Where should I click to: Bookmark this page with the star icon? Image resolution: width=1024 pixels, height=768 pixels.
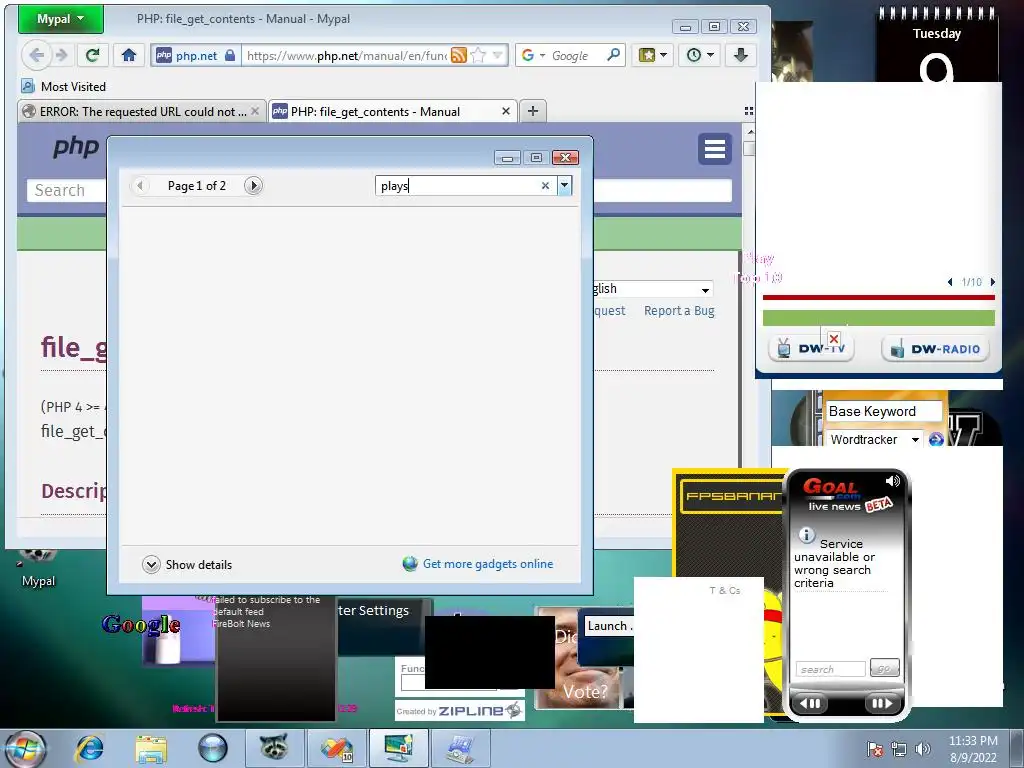(478, 56)
